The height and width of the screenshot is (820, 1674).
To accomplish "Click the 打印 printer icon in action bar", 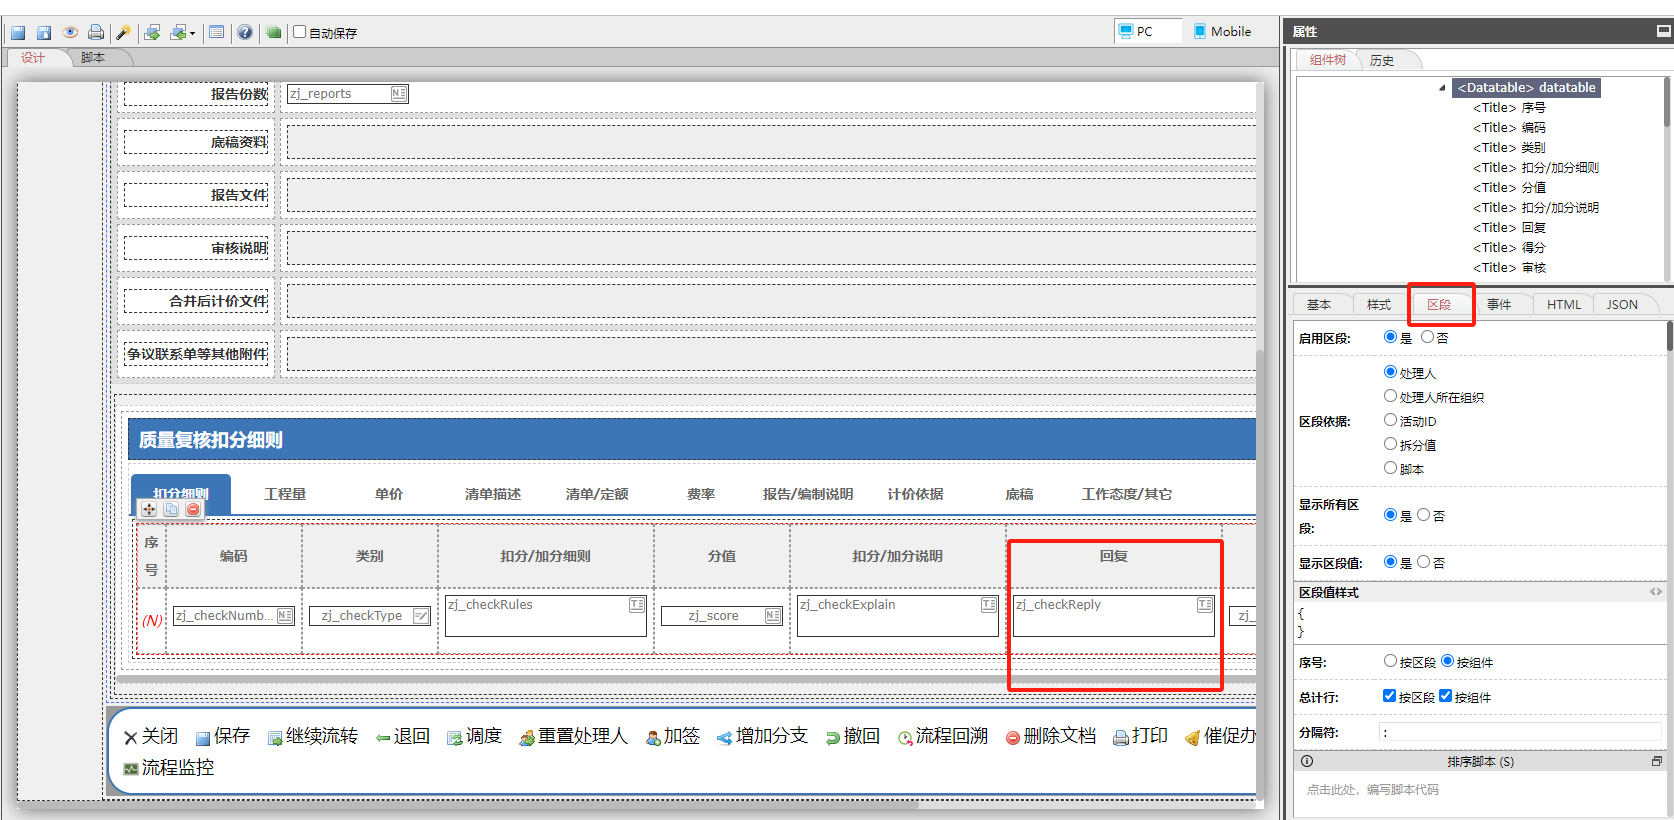I will tap(1121, 738).
